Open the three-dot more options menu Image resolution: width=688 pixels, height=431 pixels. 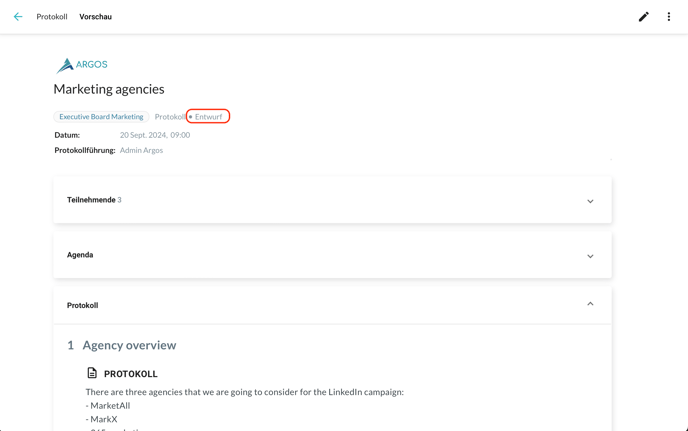coord(669,17)
